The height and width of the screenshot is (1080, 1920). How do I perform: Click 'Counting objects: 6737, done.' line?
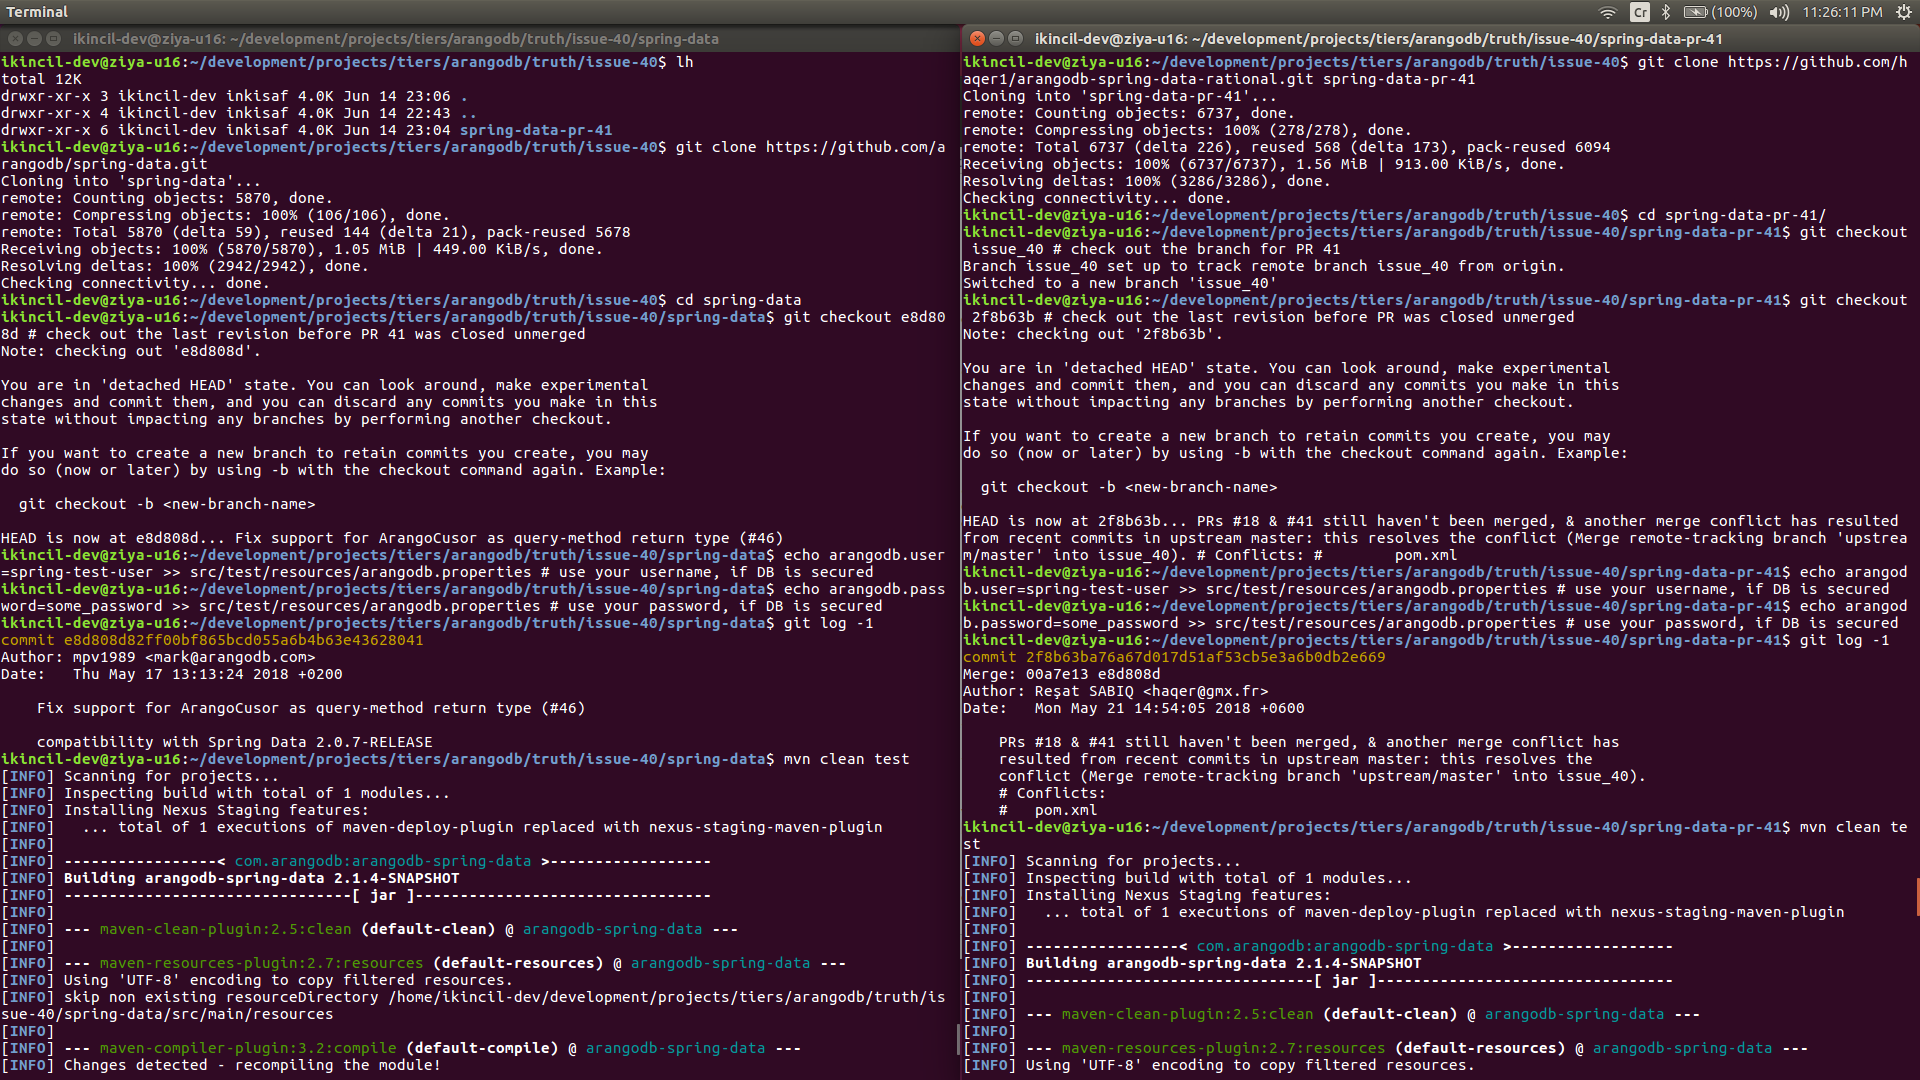1129,113
